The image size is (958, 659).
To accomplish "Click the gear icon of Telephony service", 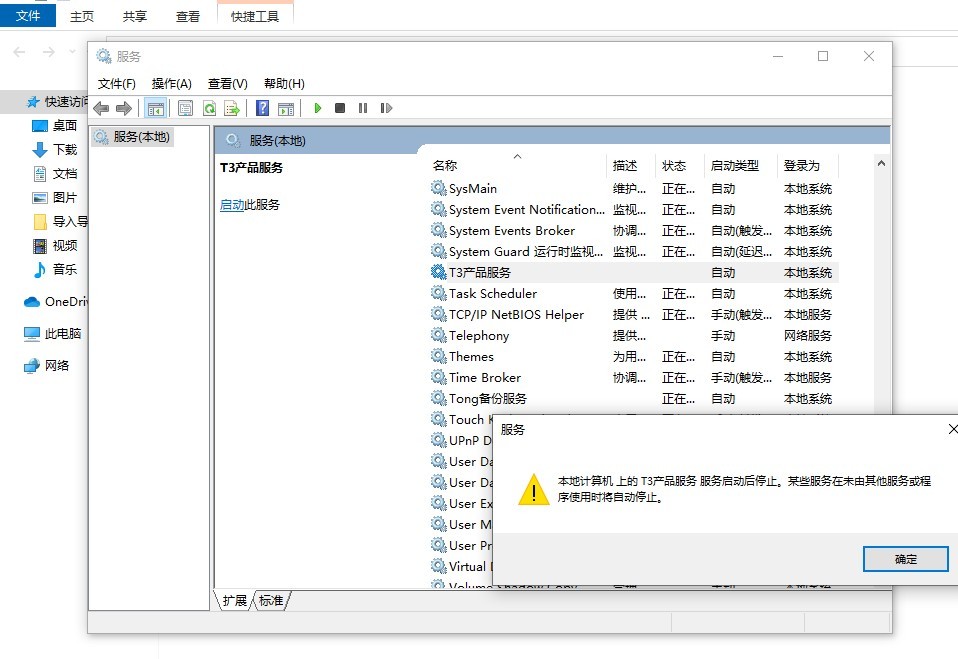I will click(x=438, y=335).
